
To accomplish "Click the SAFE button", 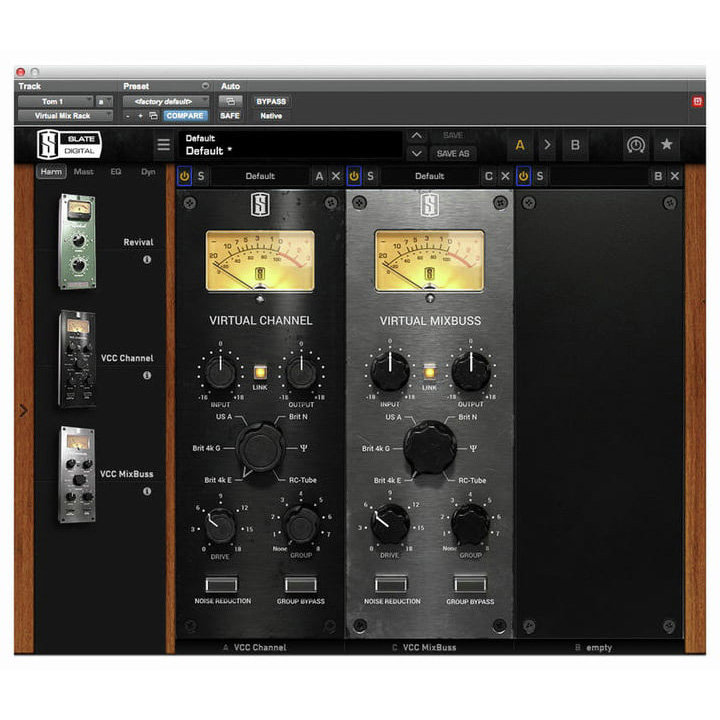I will (230, 116).
